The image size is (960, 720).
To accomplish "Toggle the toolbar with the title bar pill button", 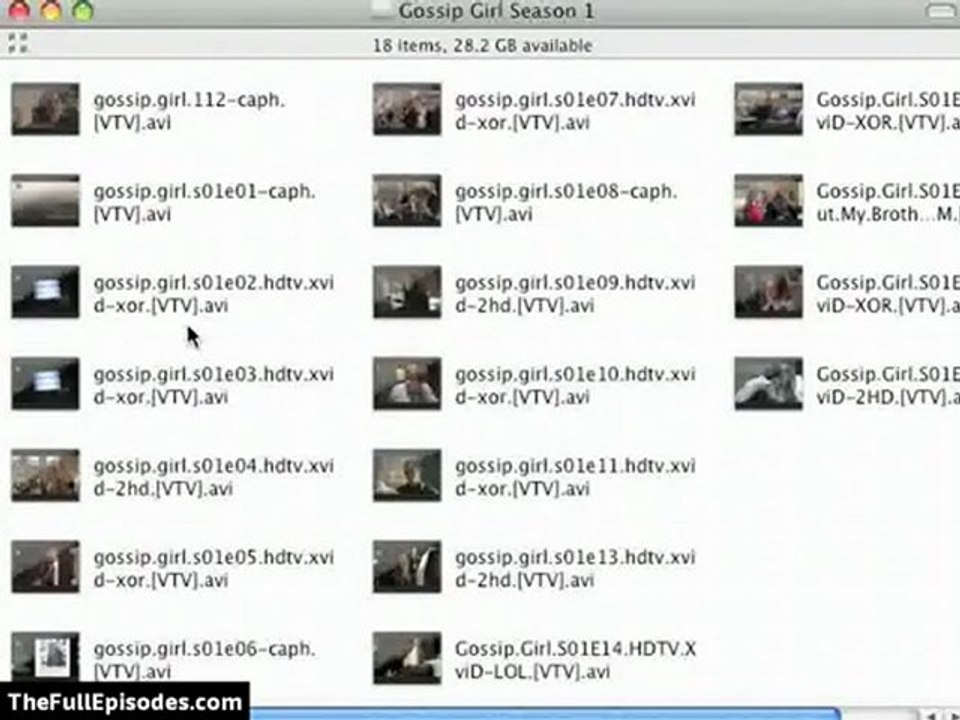I will (943, 10).
